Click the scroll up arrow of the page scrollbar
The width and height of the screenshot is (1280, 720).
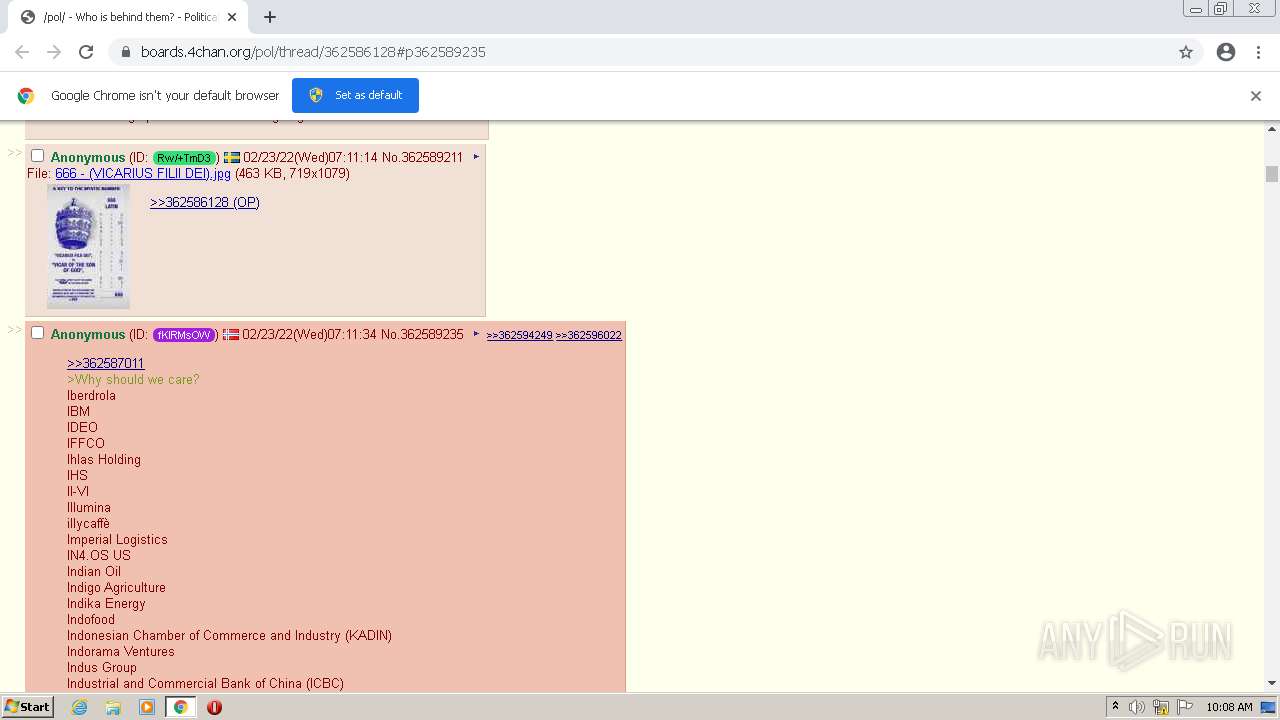tap(1272, 129)
